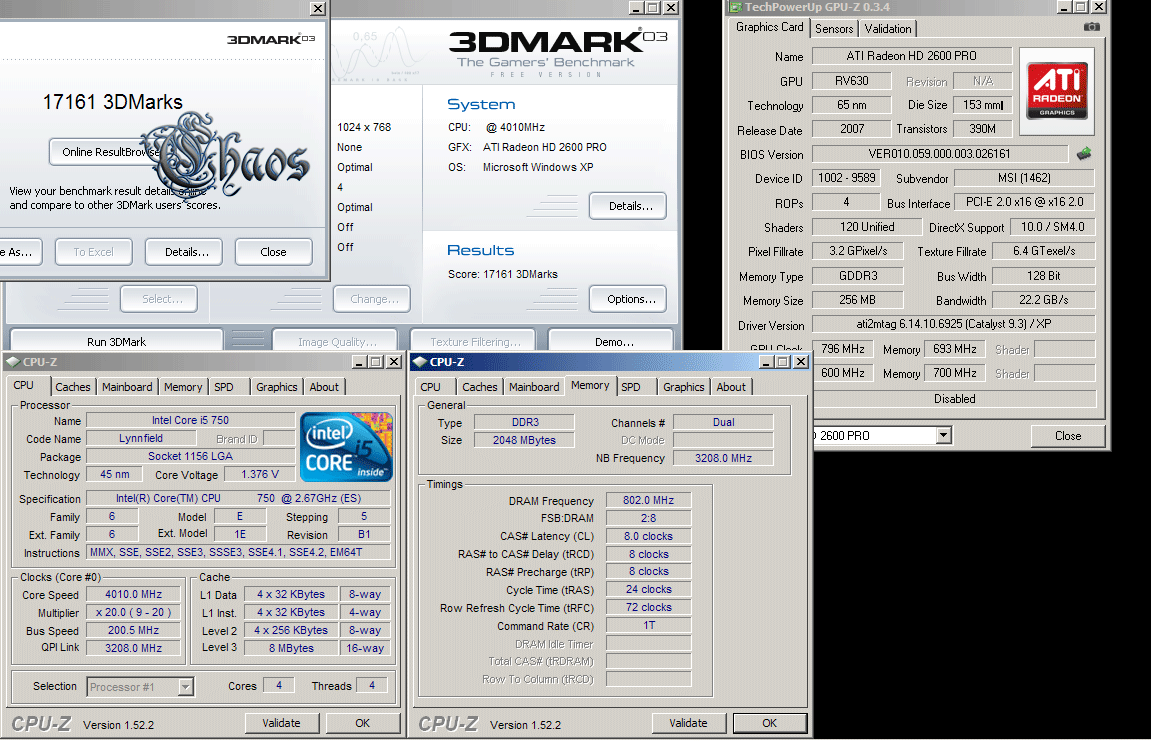Screen dimensions: 1151x741
Task: Open About tab in left CPU-Z
Action: pyautogui.click(x=324, y=387)
